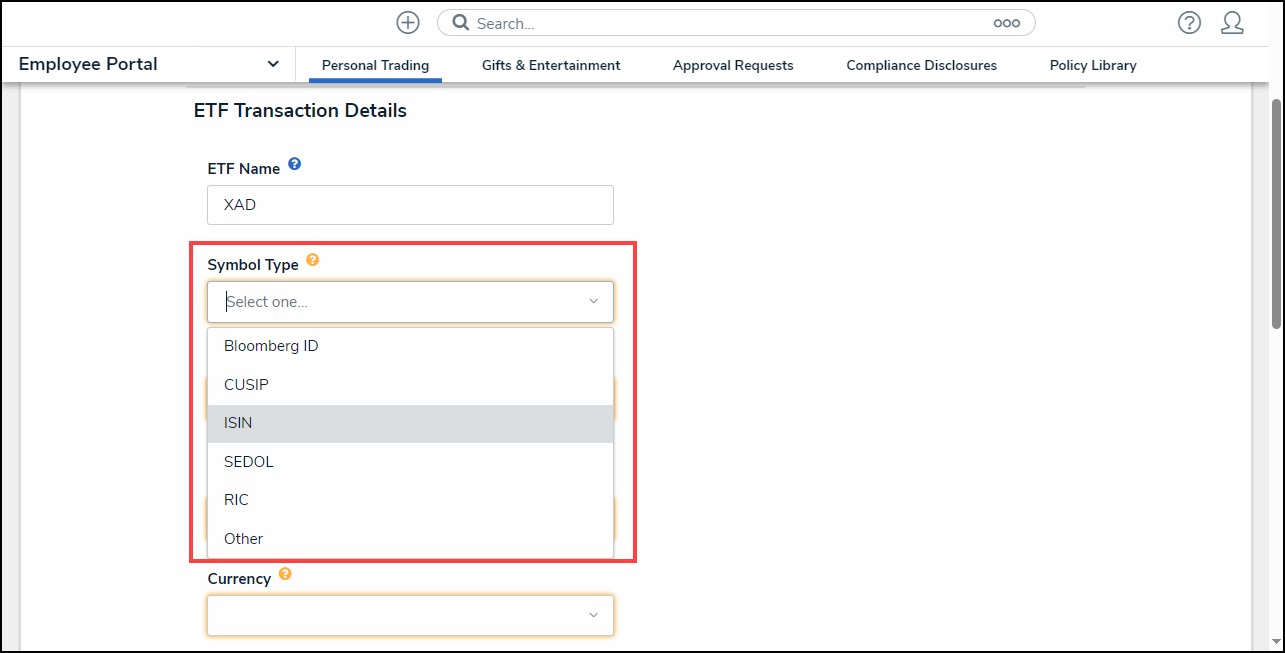Collapse the Symbol Type dropdown arrow
Screen dimensions: 1285x653
[x=593, y=301]
